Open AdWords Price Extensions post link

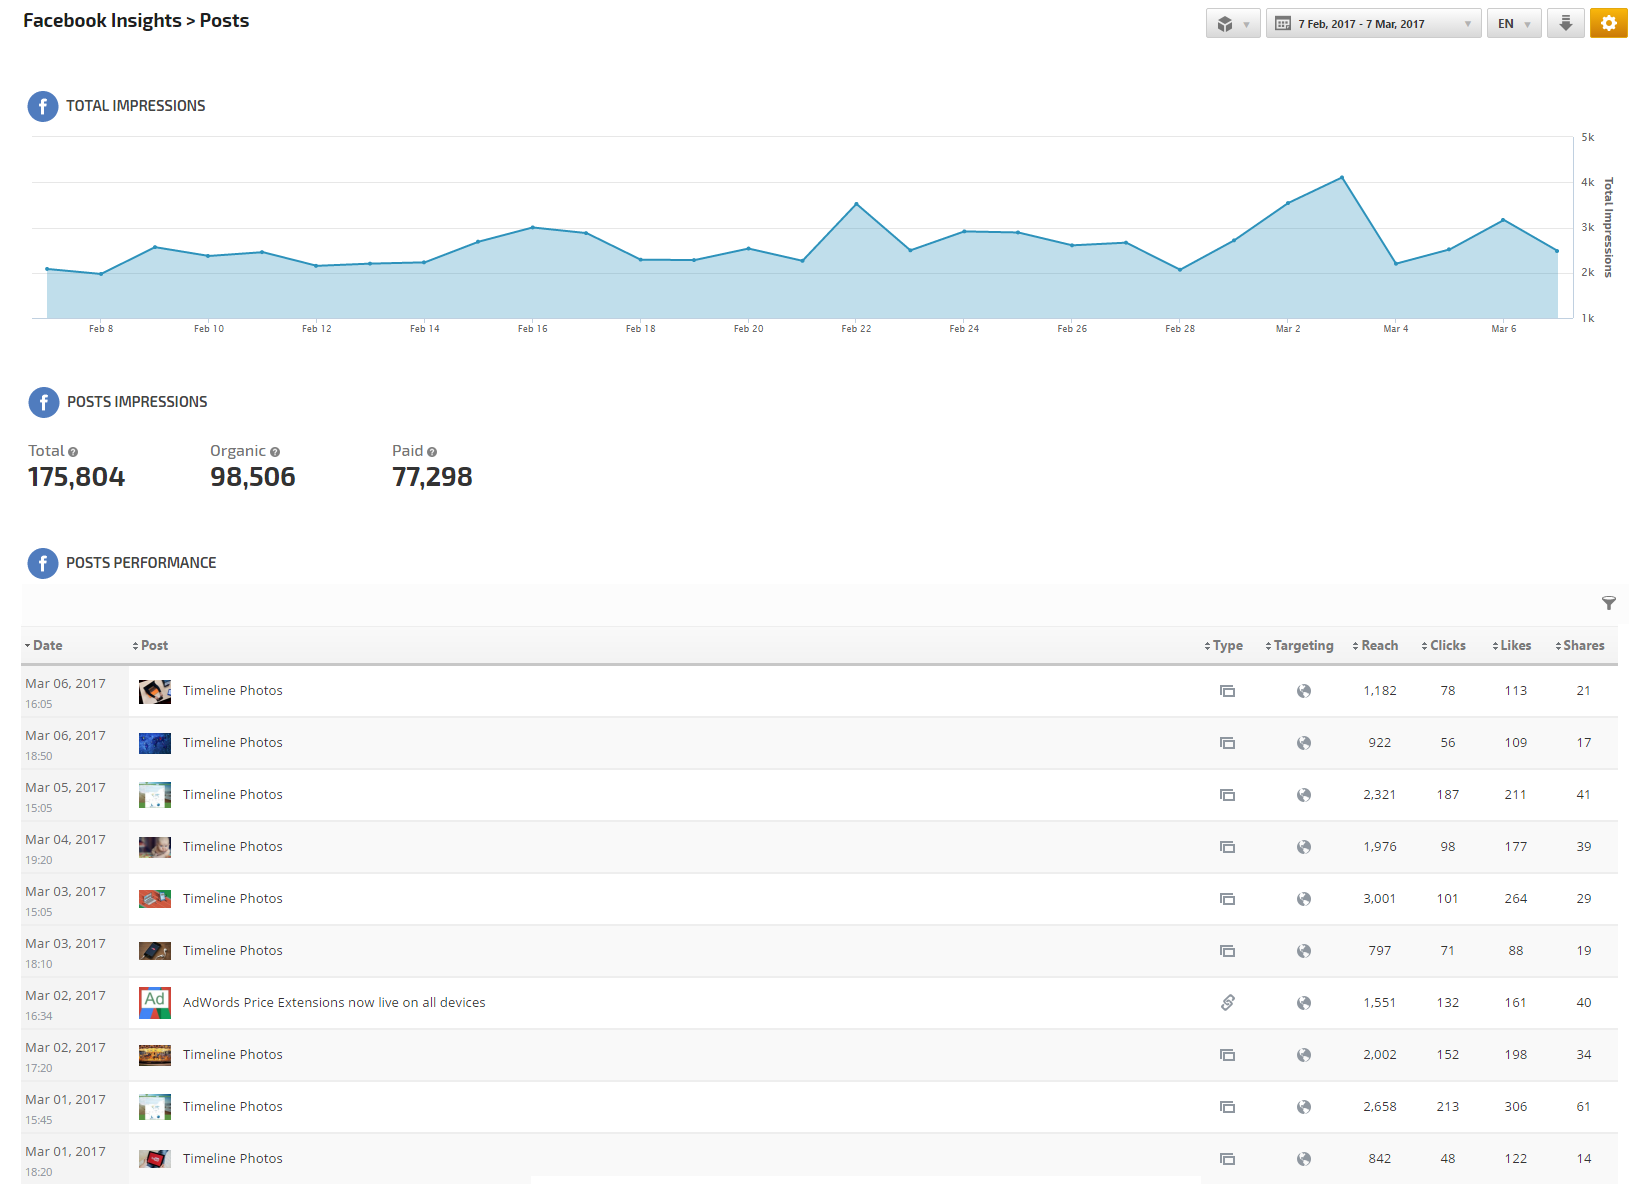334,1002
